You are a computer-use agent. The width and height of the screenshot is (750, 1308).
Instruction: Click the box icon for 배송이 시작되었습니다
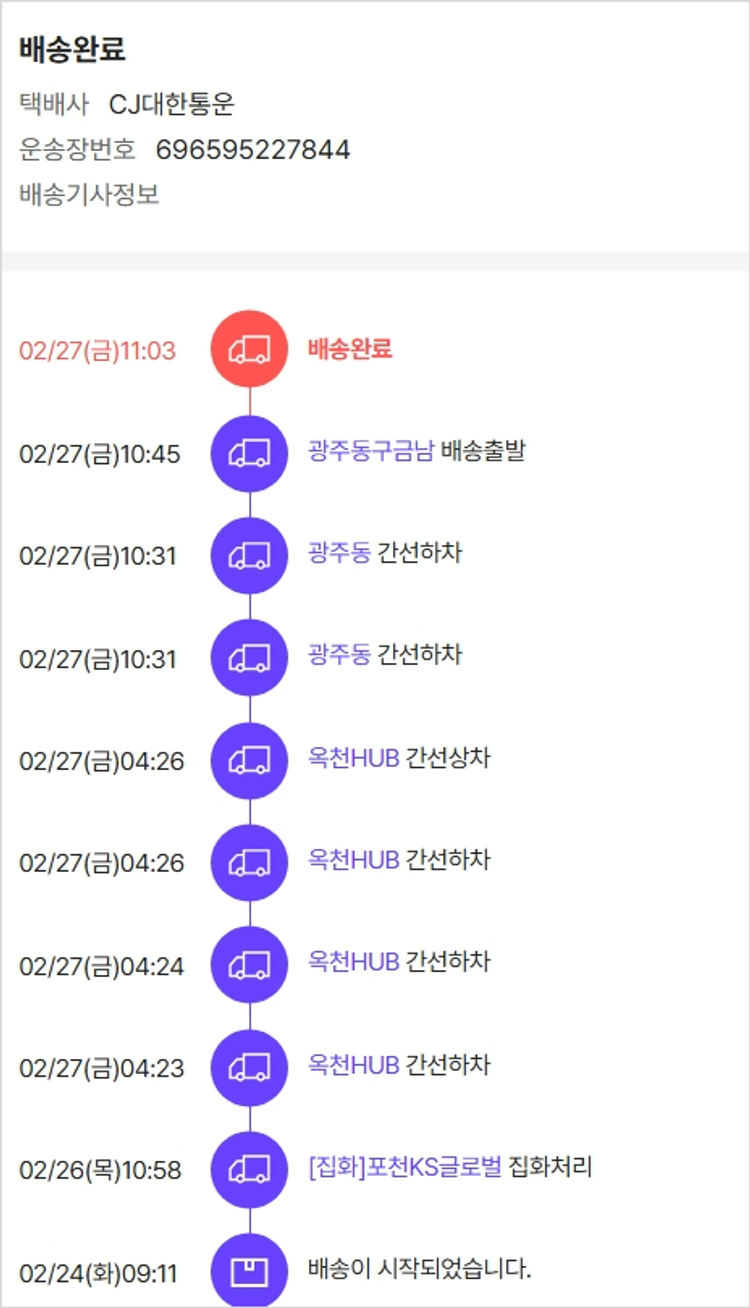click(x=249, y=1271)
